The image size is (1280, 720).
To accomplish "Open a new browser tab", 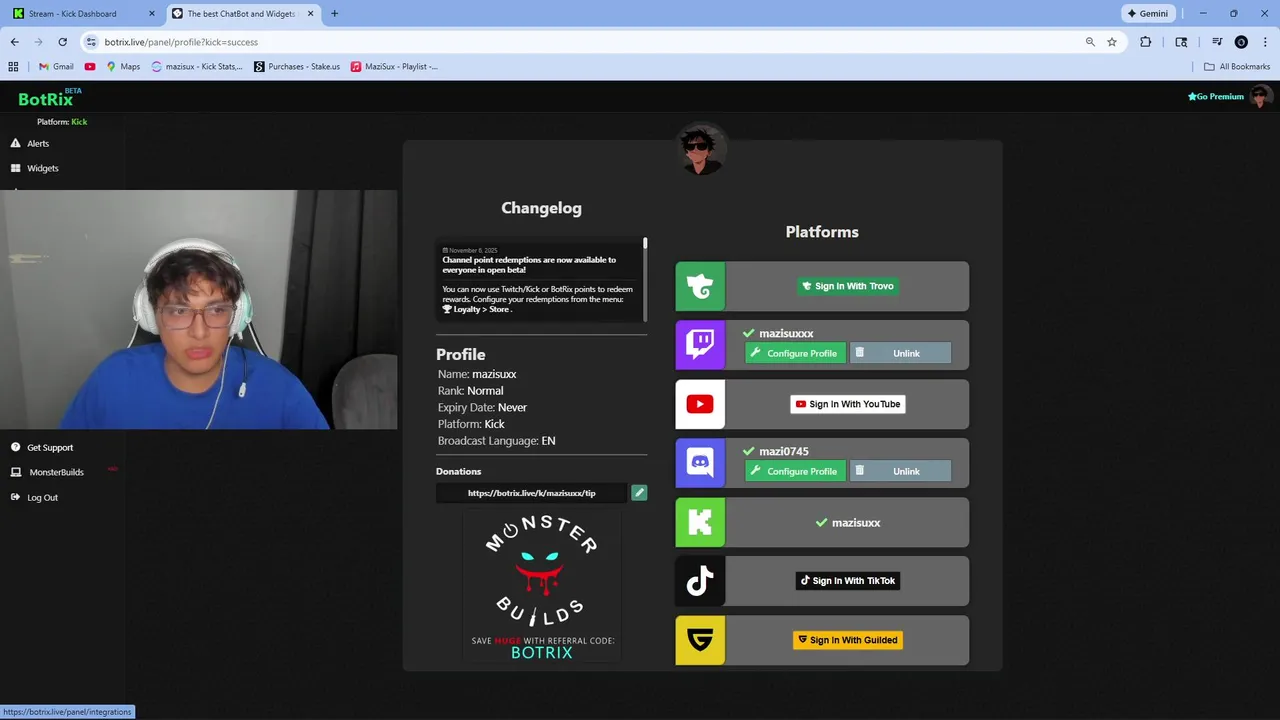I will [334, 14].
